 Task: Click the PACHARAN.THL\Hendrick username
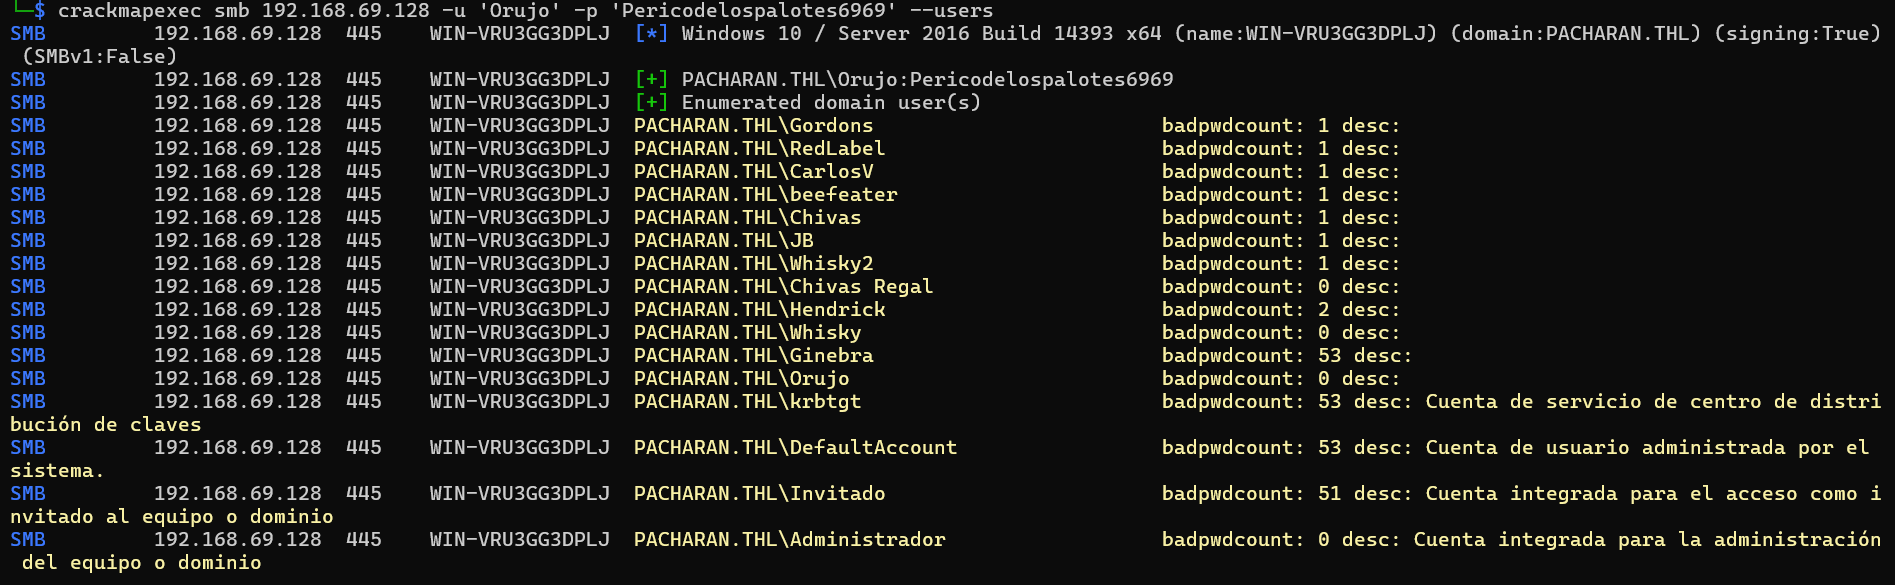click(759, 310)
